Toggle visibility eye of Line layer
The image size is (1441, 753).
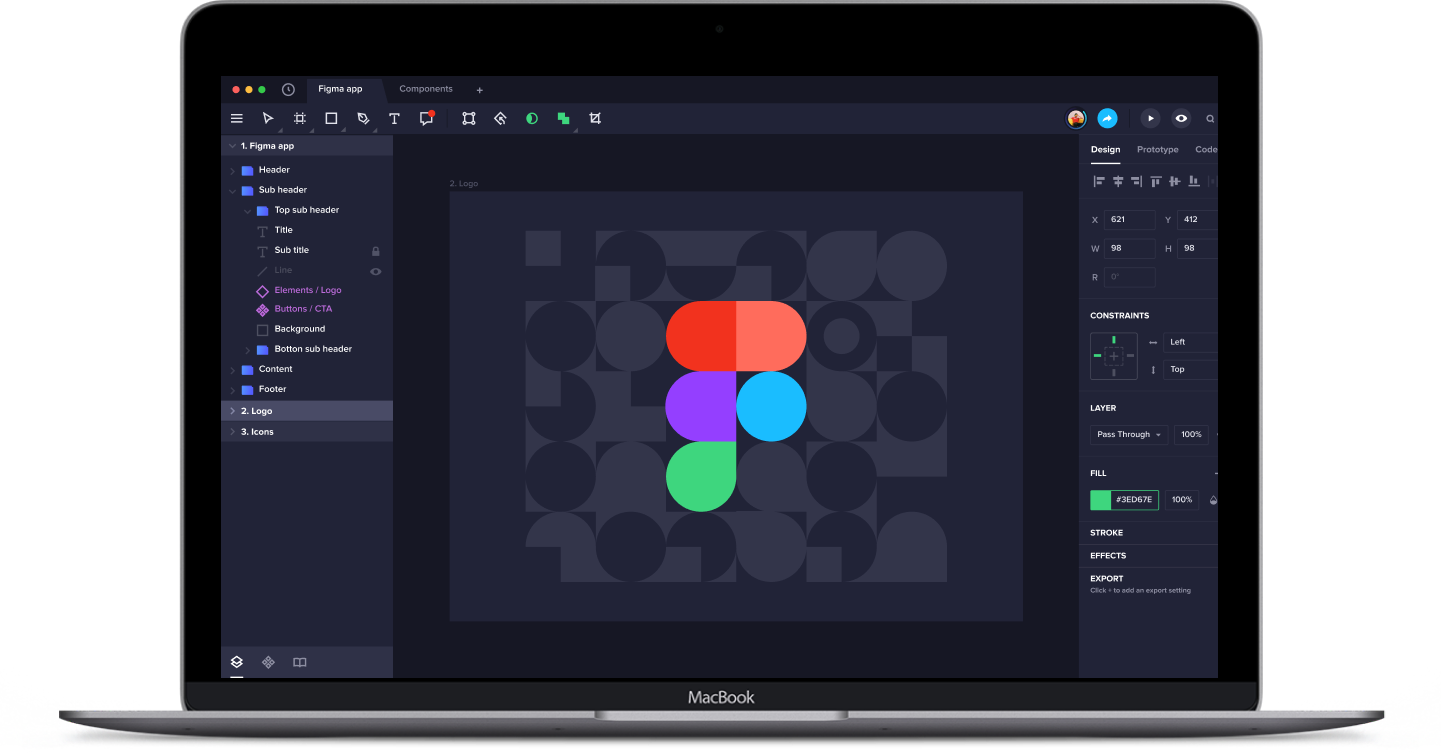point(376,271)
